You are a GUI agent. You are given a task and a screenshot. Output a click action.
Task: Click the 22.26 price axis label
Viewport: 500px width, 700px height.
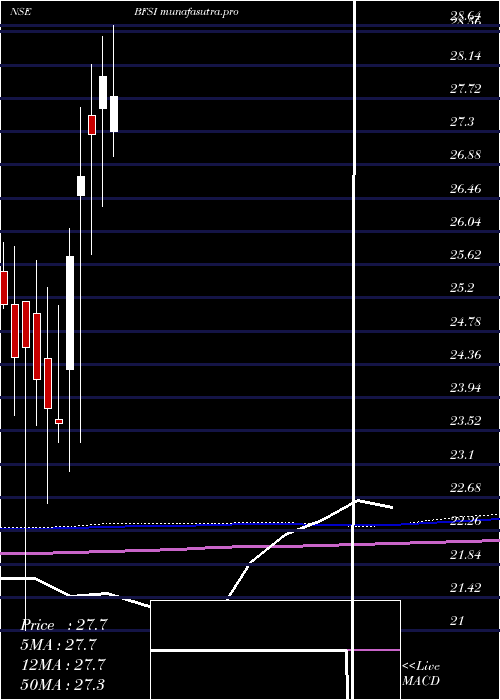(x=465, y=521)
